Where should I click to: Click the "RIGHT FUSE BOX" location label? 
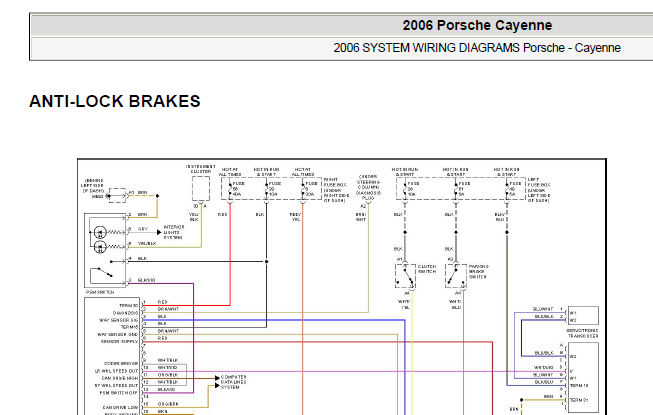click(336, 190)
